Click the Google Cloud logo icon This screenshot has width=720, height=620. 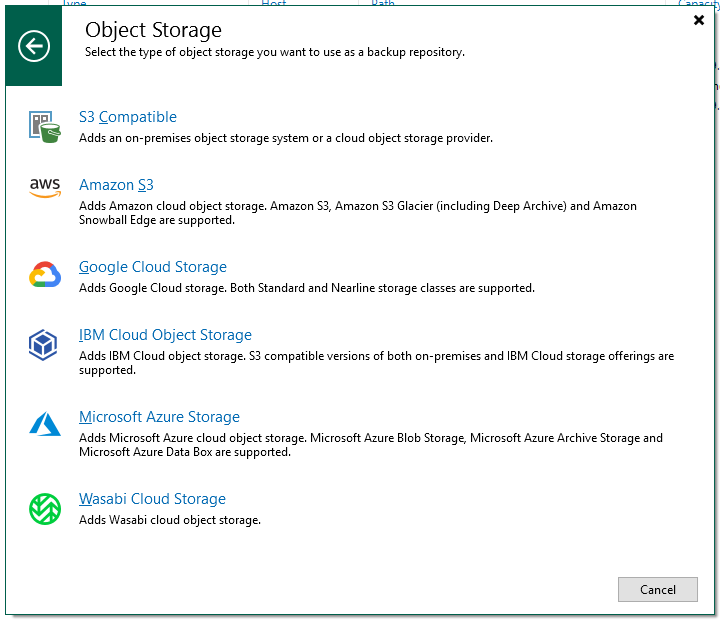pyautogui.click(x=45, y=275)
